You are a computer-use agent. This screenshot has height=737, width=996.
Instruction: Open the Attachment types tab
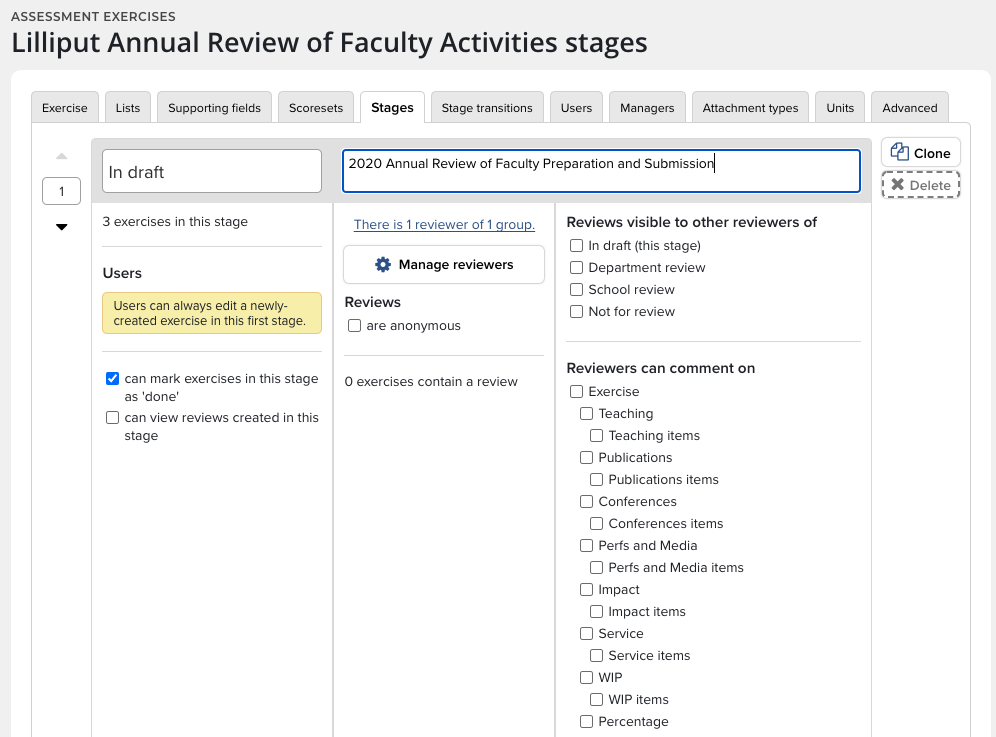750,108
